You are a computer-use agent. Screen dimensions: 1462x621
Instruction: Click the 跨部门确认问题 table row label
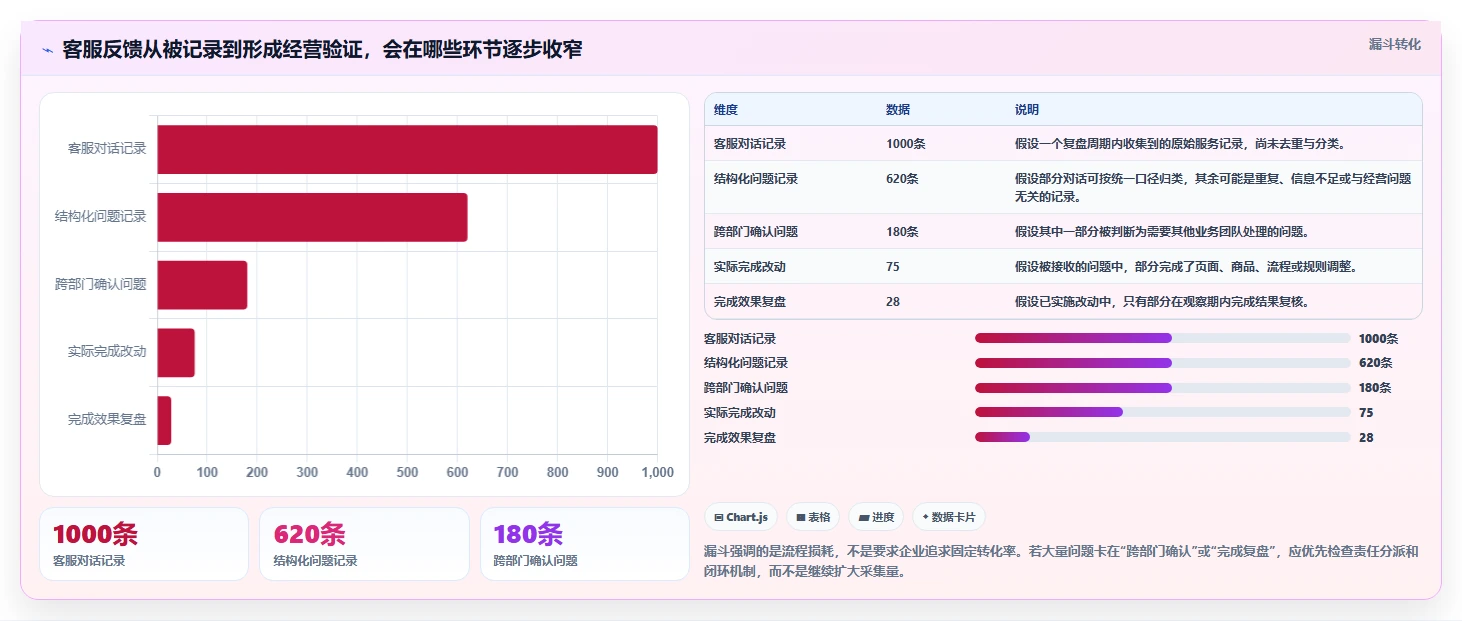pyautogui.click(x=755, y=232)
